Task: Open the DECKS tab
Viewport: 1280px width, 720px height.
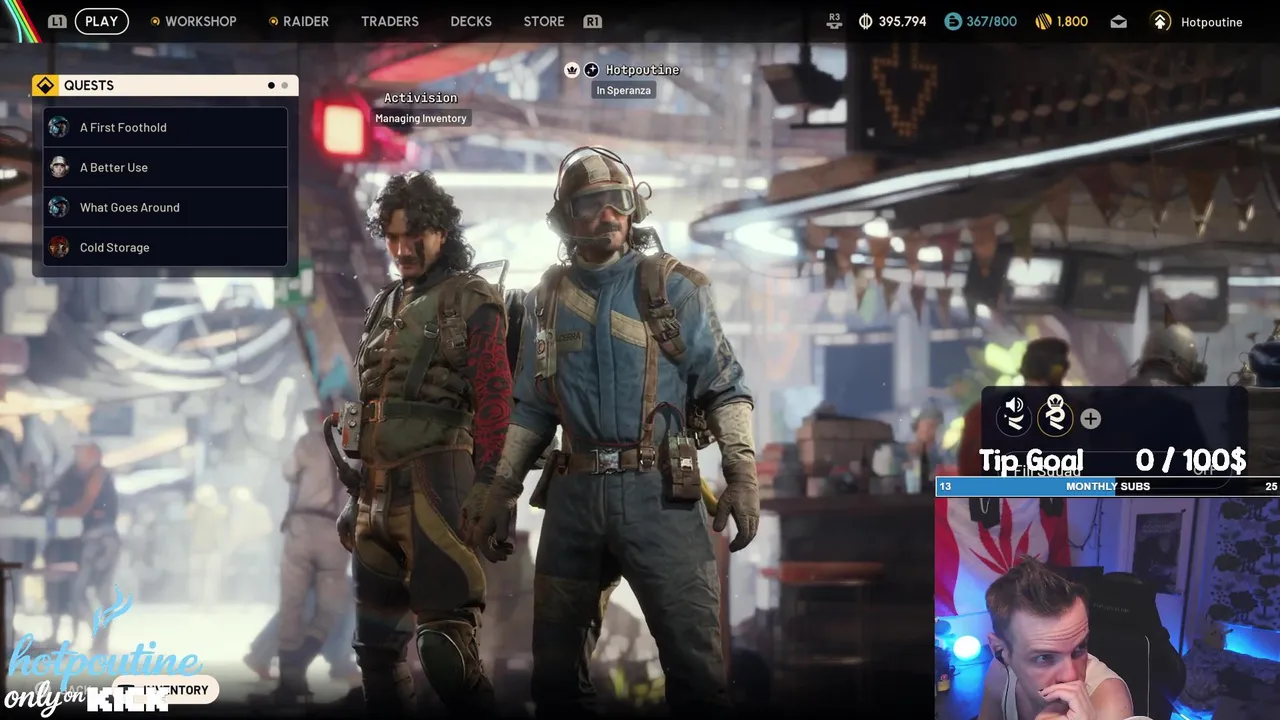Action: tap(471, 21)
